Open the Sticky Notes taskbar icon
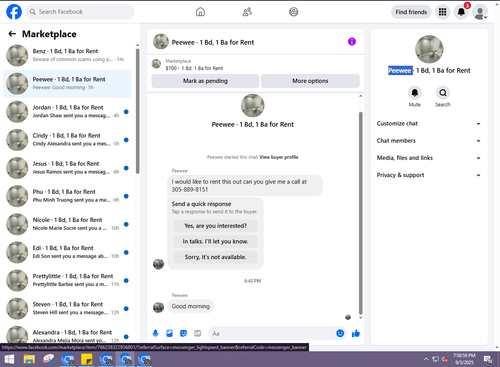Image resolution: width=500 pixels, height=367 pixels. click(87, 359)
